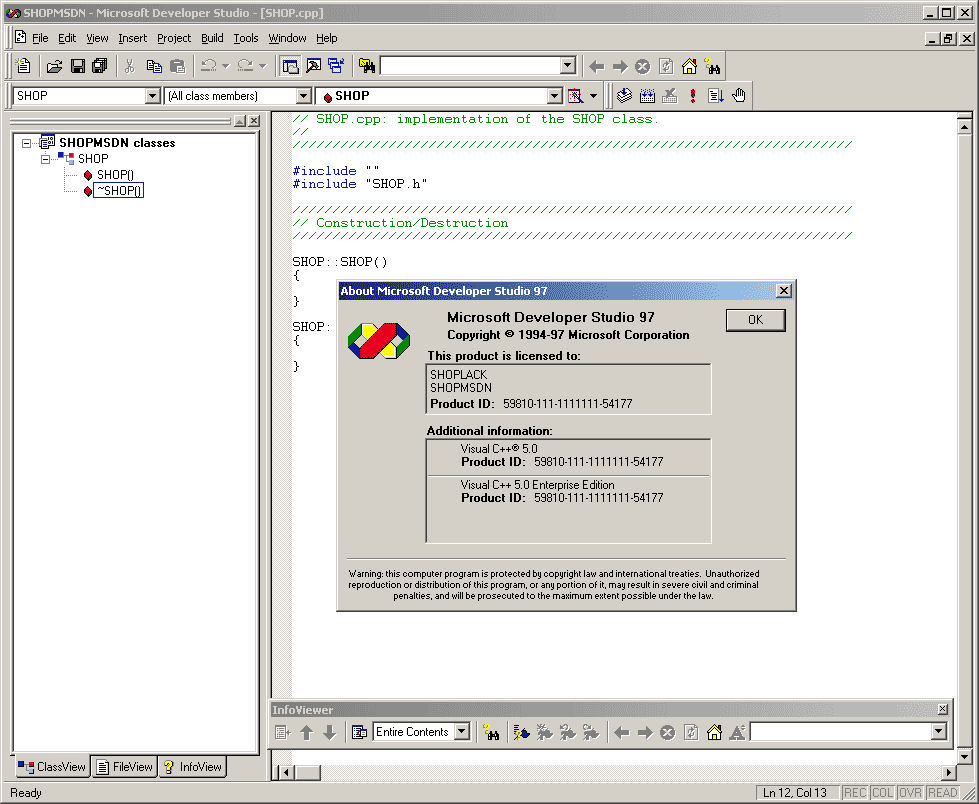
Task: Toggle the Workspace window button
Action: pos(290,66)
